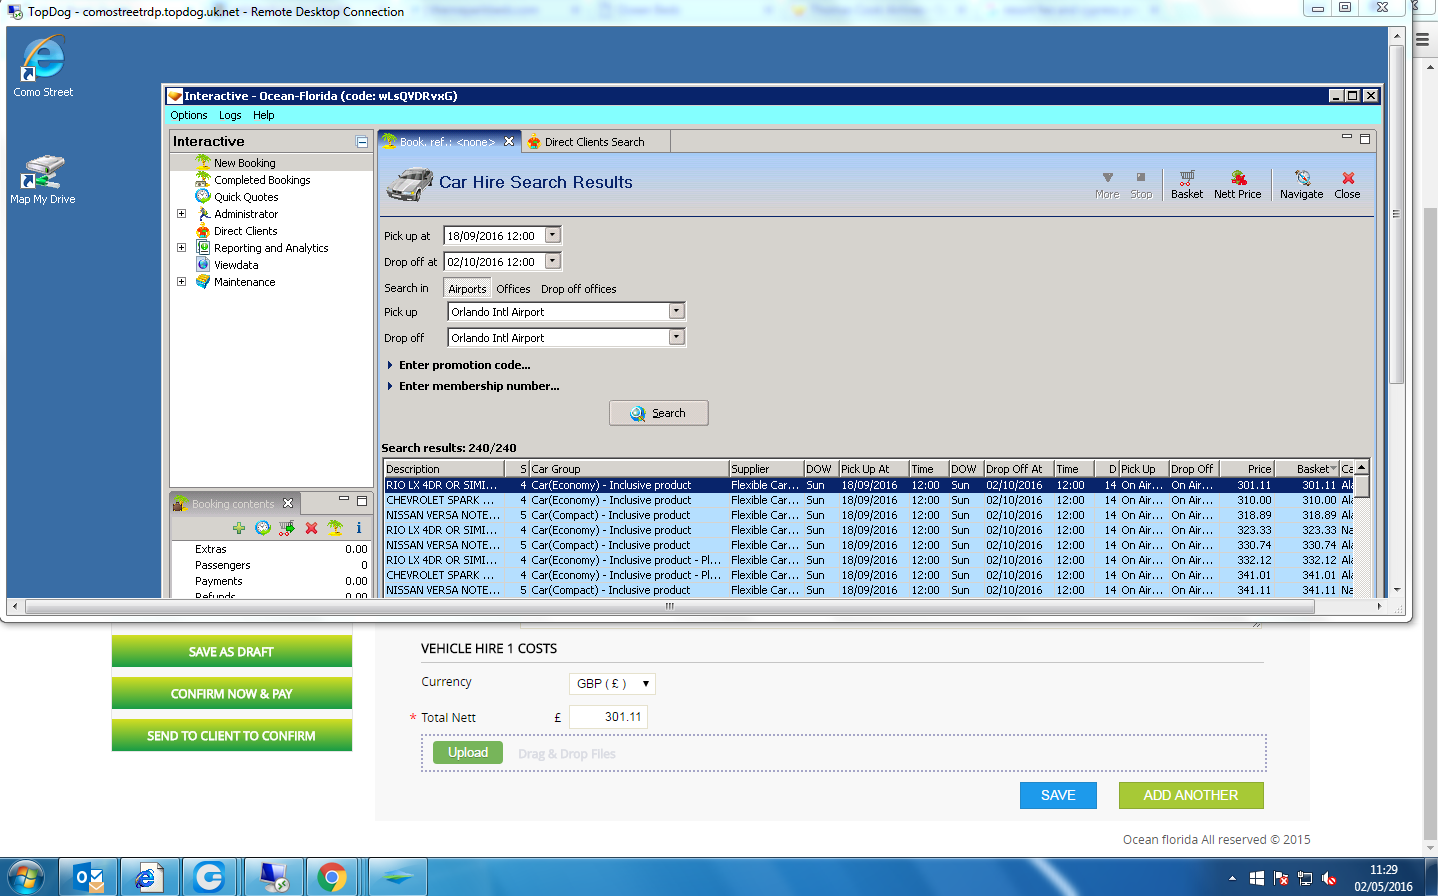This screenshot has height=896, width=1438.
Task: Click the red Close toolbar icon
Action: coord(1347,184)
